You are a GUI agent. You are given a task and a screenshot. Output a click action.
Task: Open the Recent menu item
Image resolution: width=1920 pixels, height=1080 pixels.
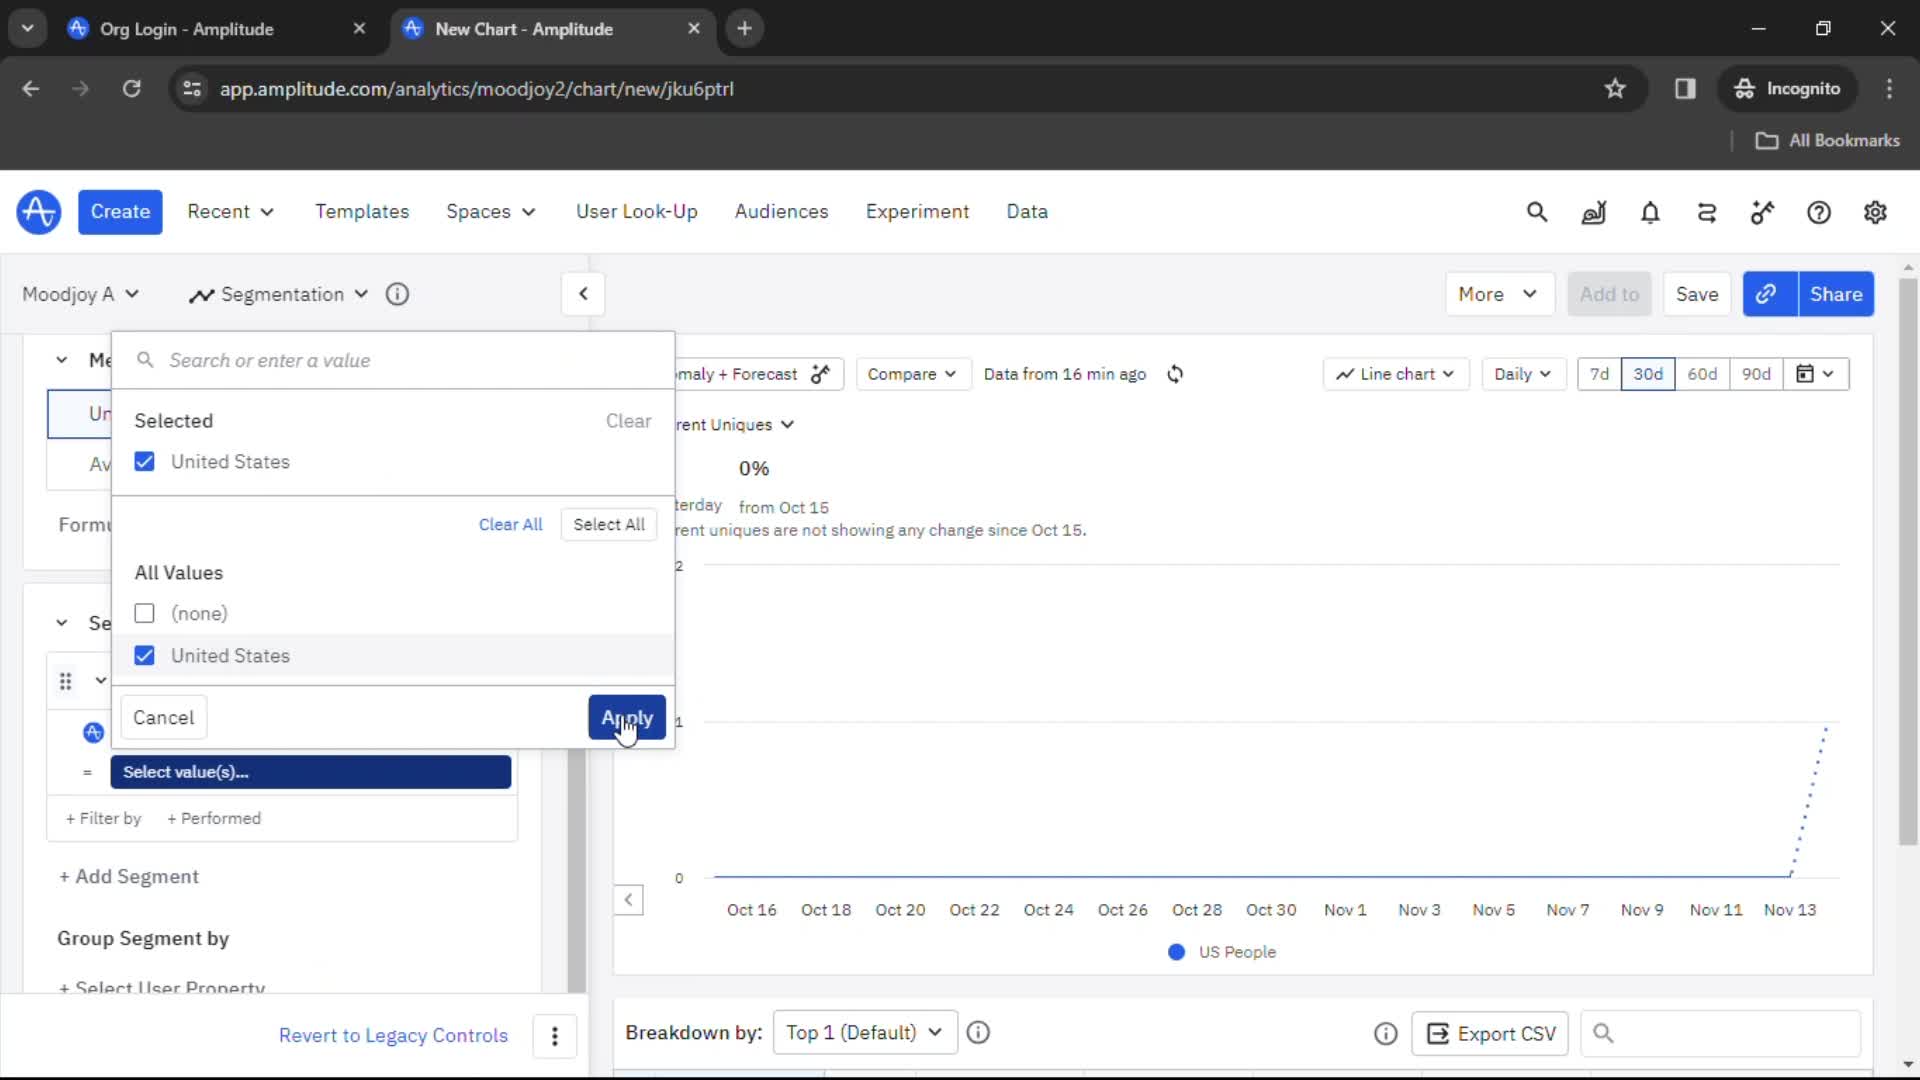(231, 211)
